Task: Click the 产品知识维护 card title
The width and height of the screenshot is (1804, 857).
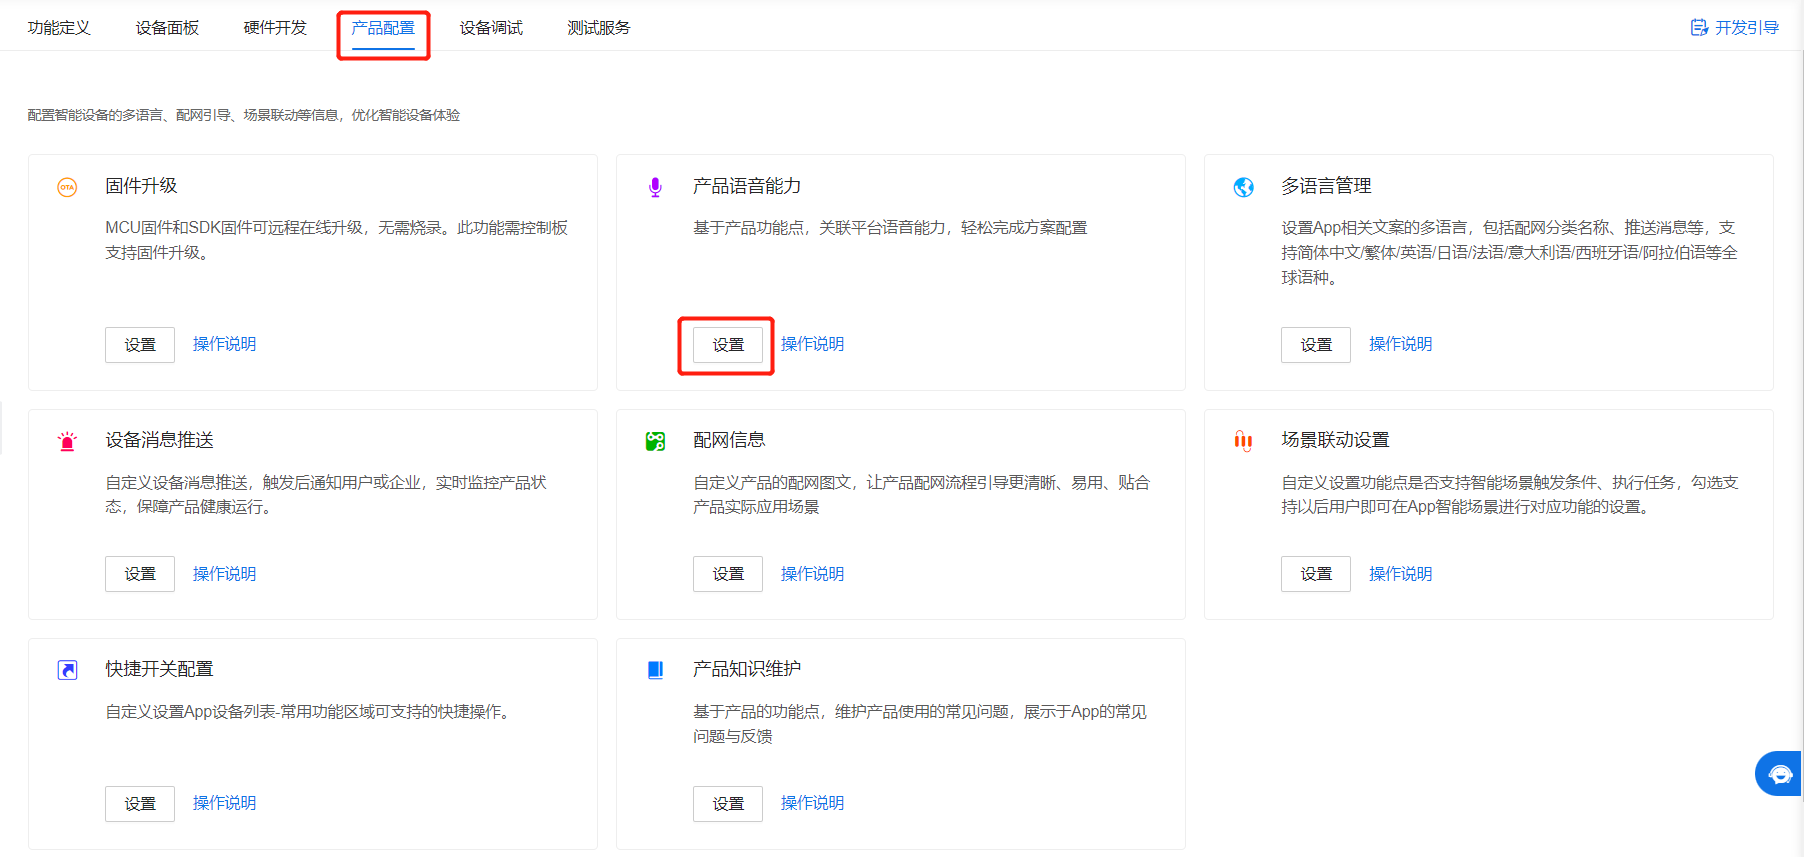Action: [747, 669]
